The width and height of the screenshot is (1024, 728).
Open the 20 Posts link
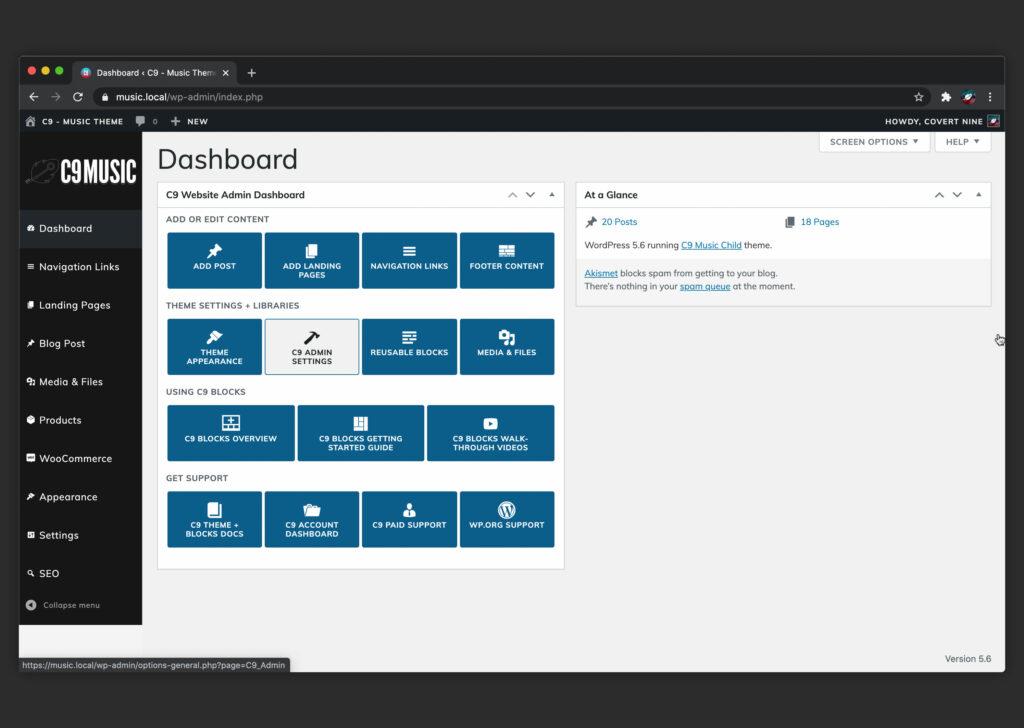click(x=619, y=222)
